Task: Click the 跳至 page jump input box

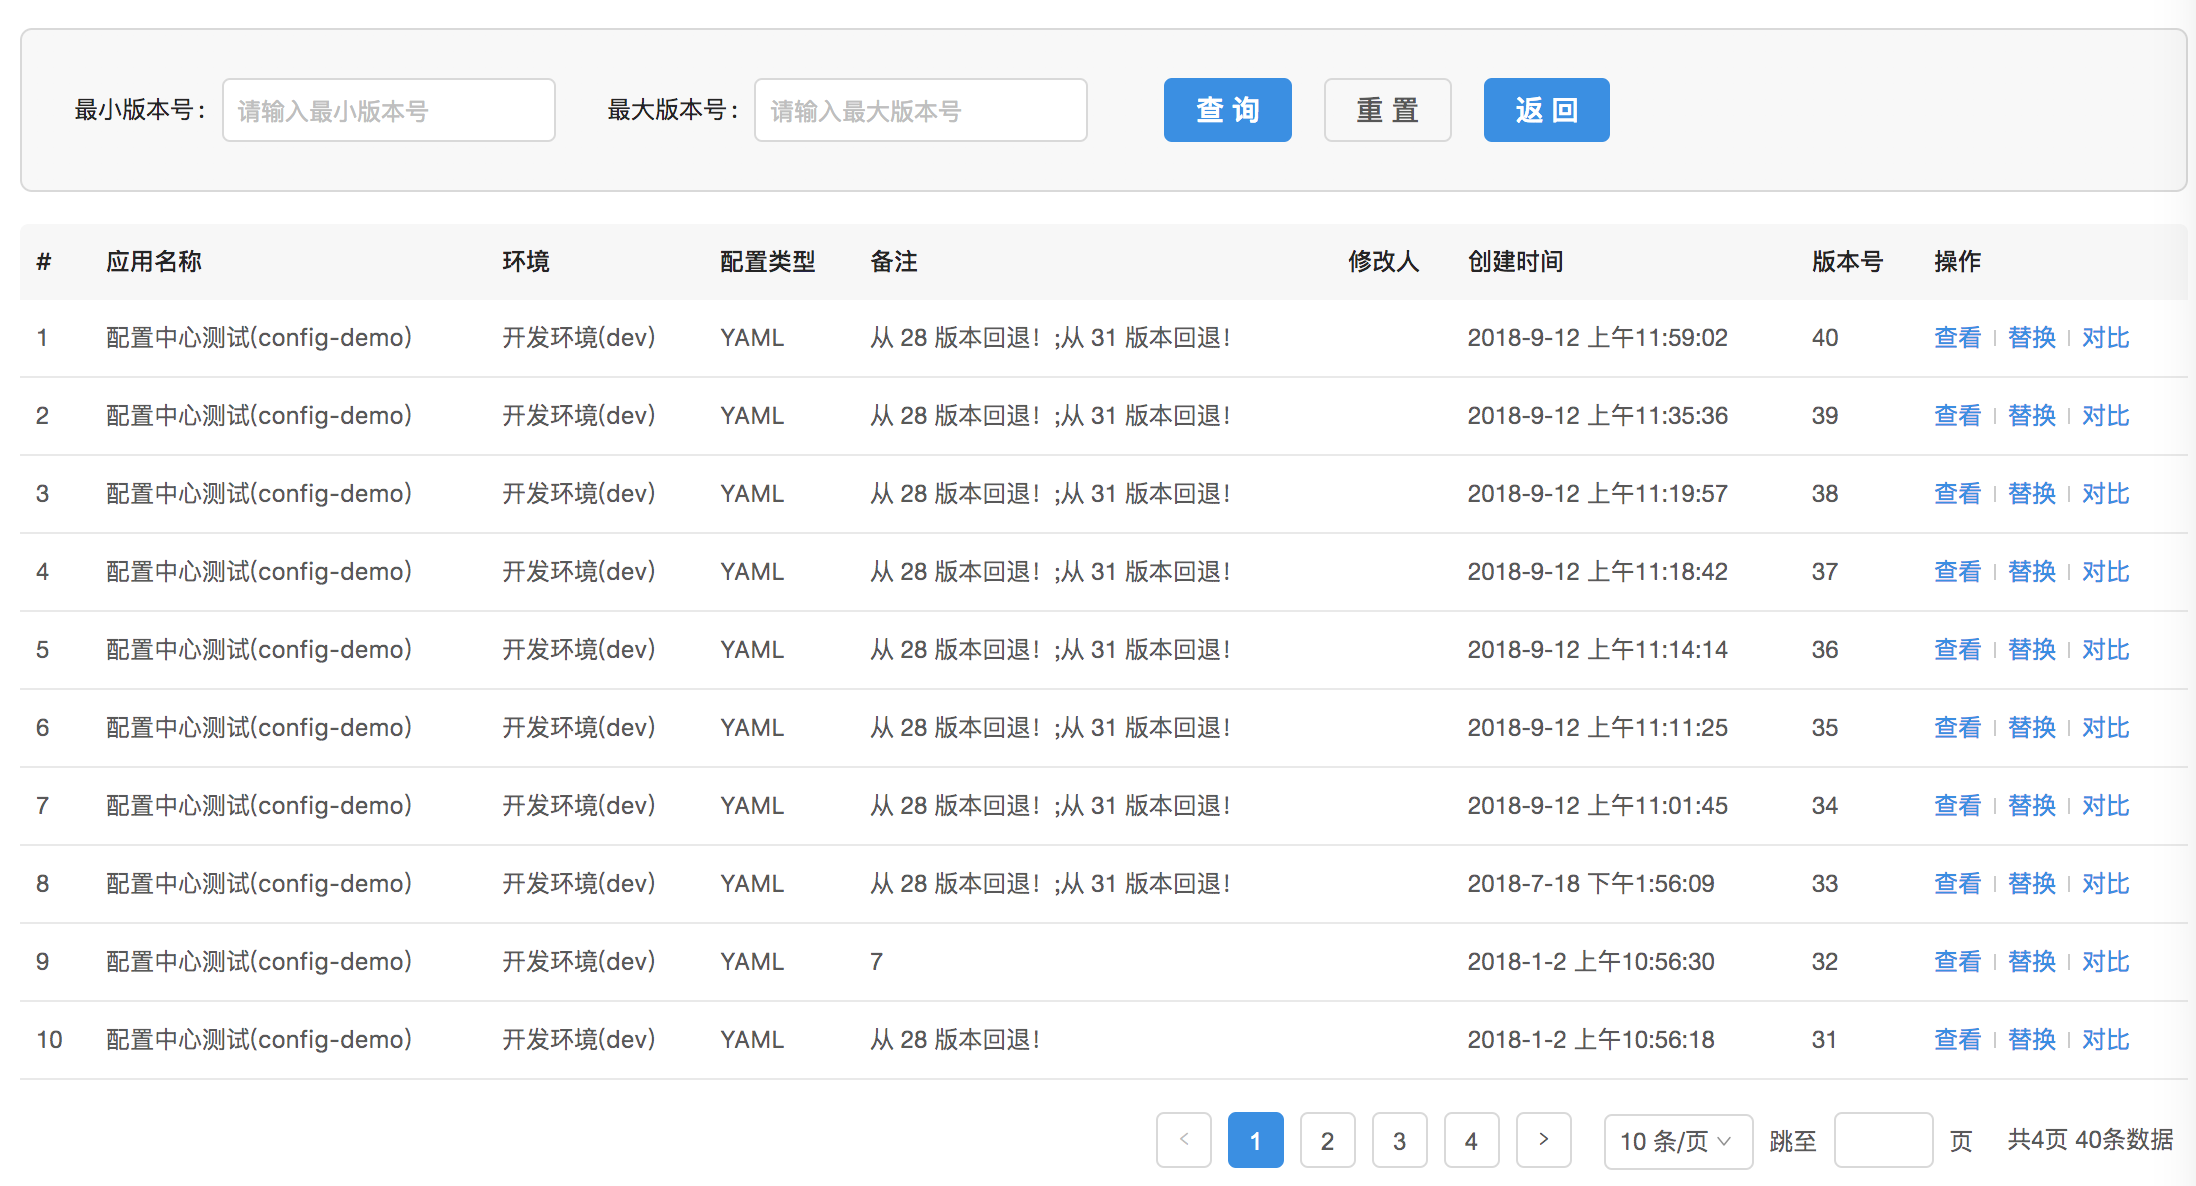Action: pos(1882,1141)
